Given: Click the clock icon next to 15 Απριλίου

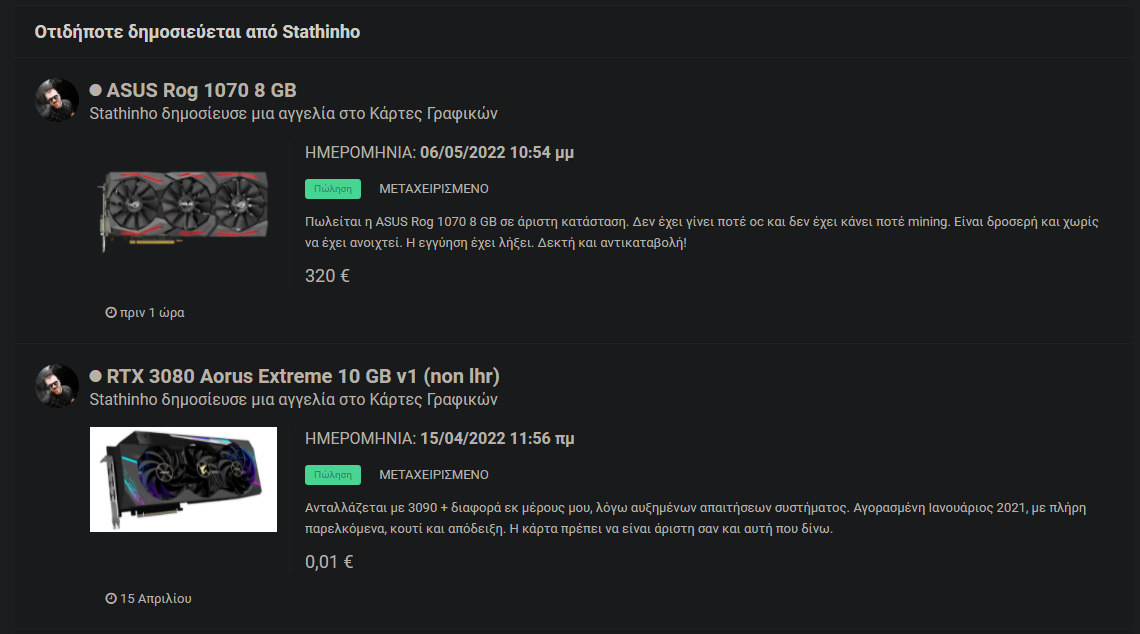Looking at the screenshot, I should click(x=111, y=598).
